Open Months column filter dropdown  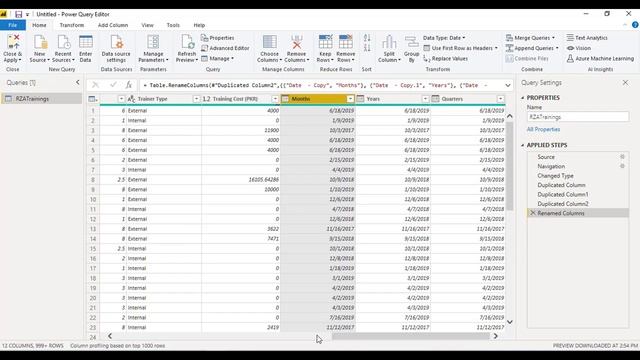[350, 99]
